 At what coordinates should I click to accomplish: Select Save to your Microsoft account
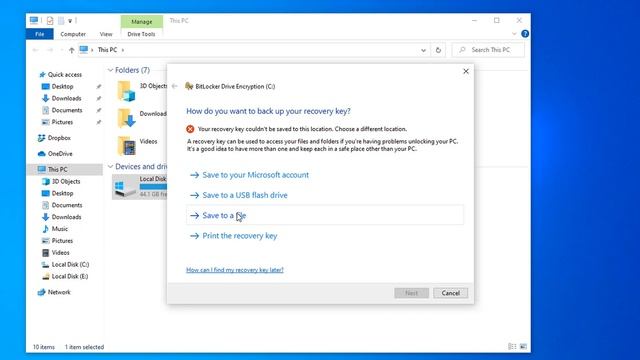[x=256, y=175]
